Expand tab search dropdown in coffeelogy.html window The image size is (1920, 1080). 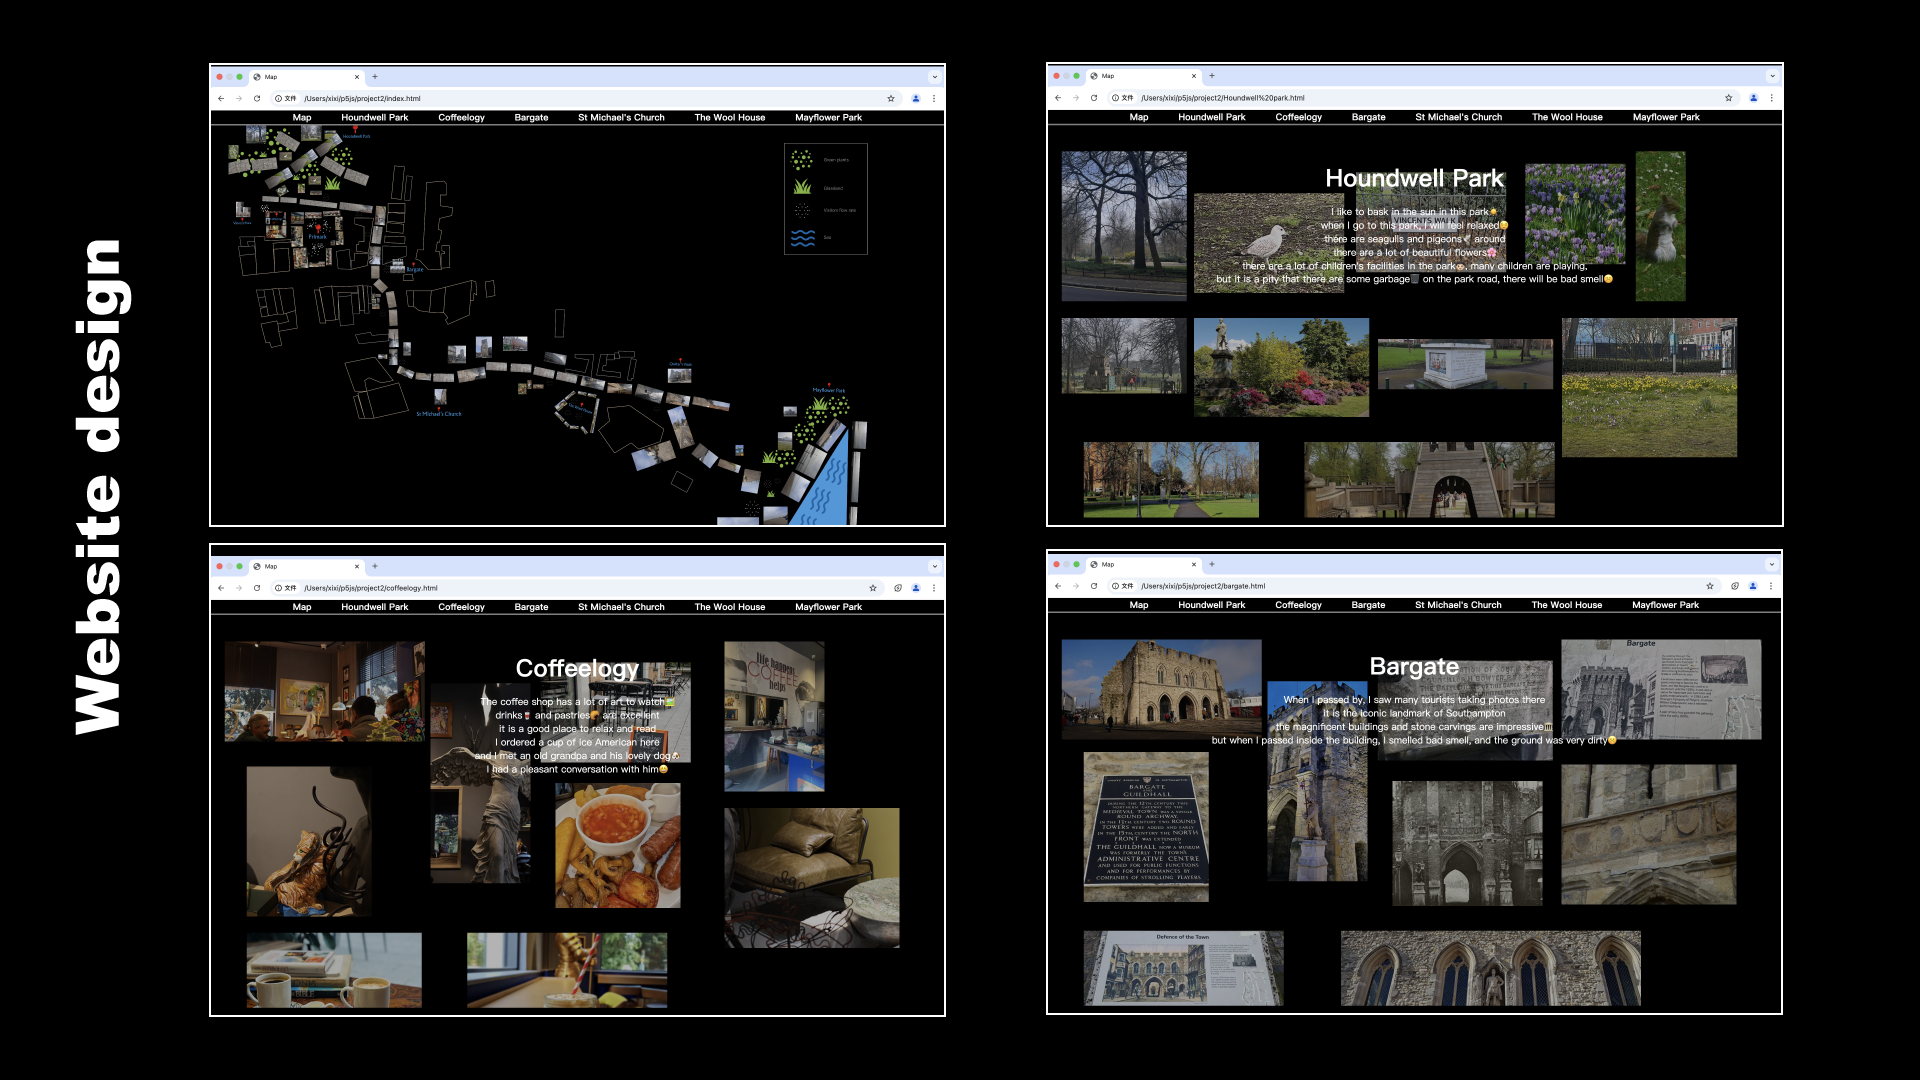click(935, 566)
